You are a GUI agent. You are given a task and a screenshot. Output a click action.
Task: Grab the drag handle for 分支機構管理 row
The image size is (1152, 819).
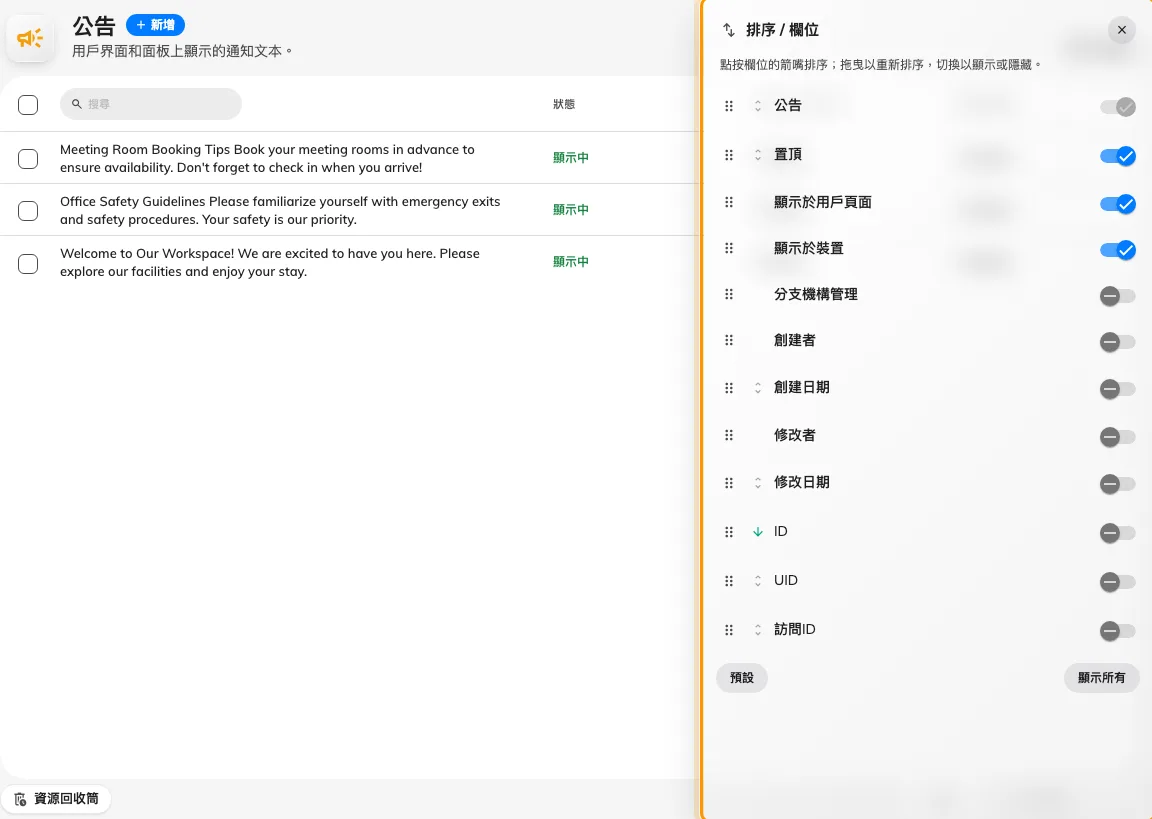[x=729, y=295]
